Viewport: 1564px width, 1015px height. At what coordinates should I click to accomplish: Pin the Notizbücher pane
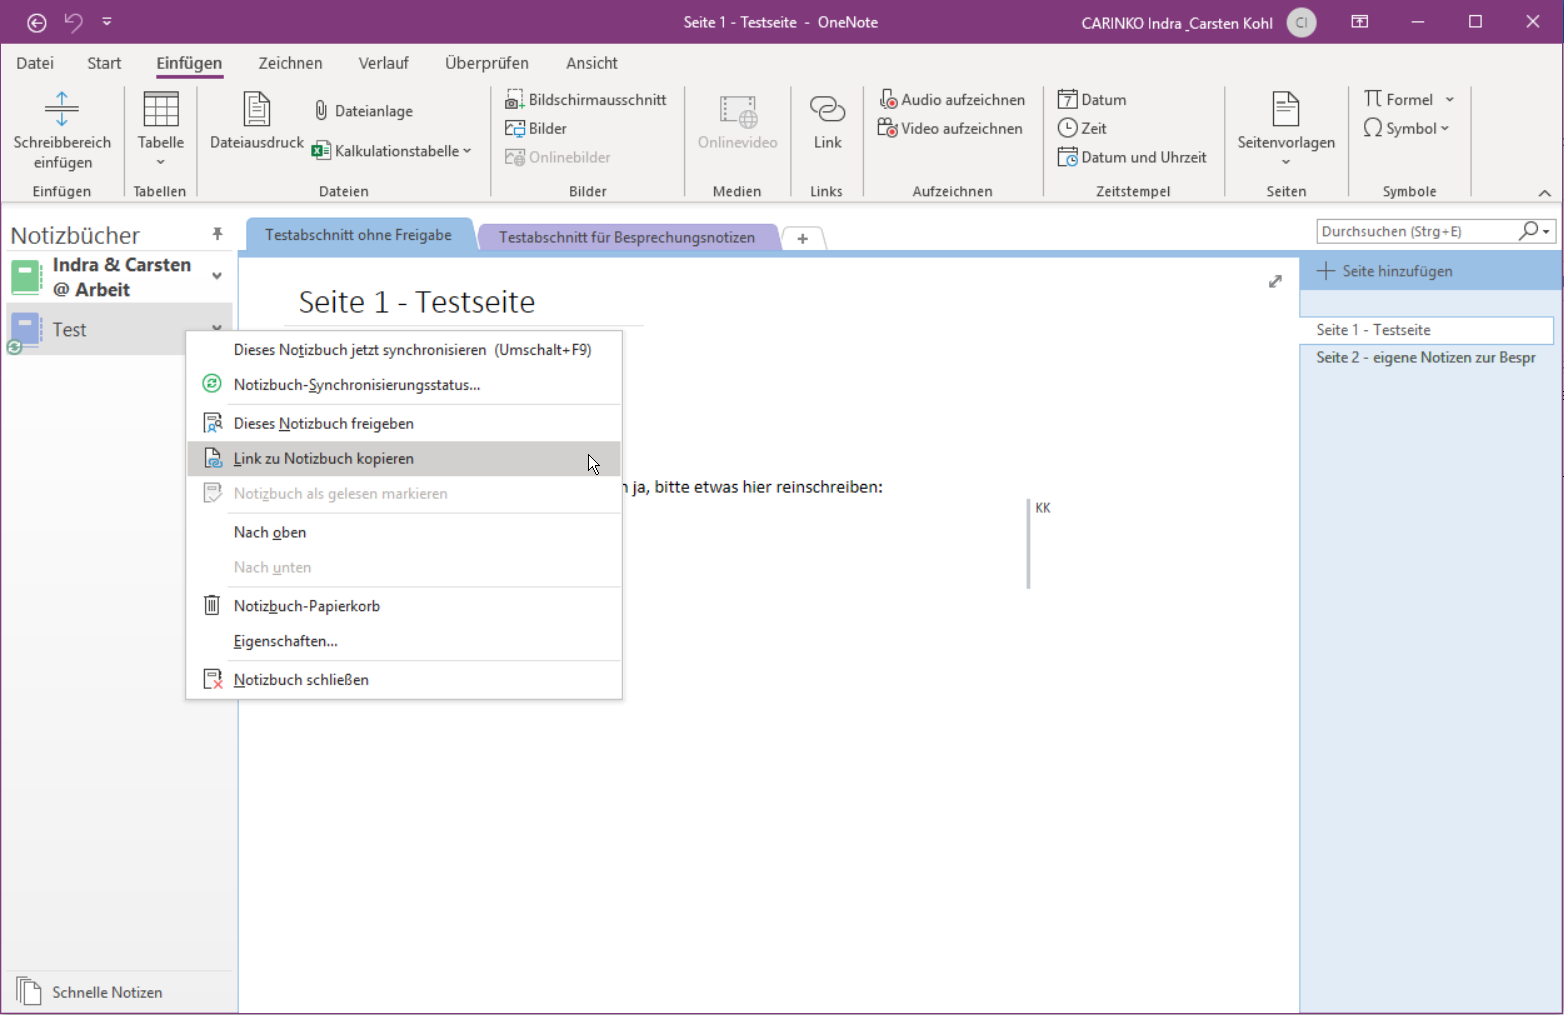click(217, 234)
